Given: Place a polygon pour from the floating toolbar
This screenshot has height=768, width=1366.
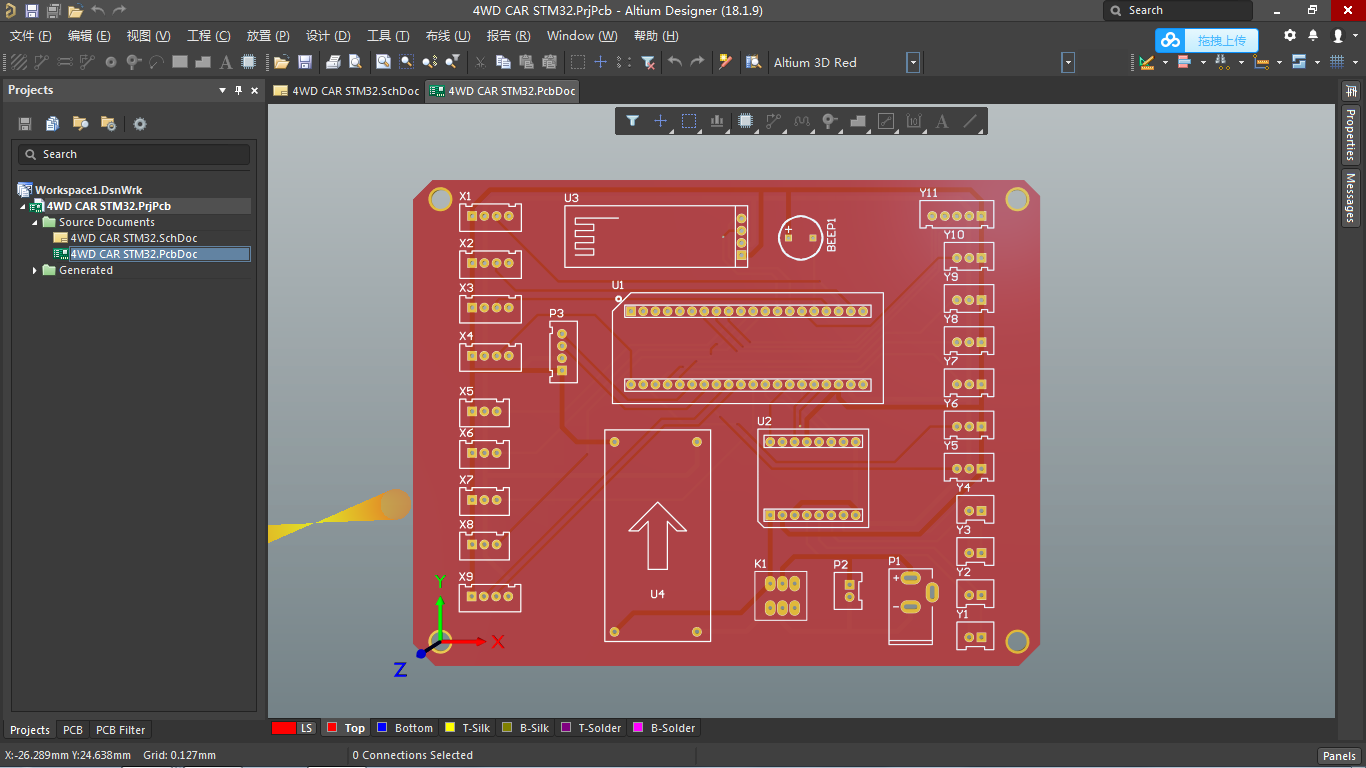Looking at the screenshot, I should pos(858,121).
